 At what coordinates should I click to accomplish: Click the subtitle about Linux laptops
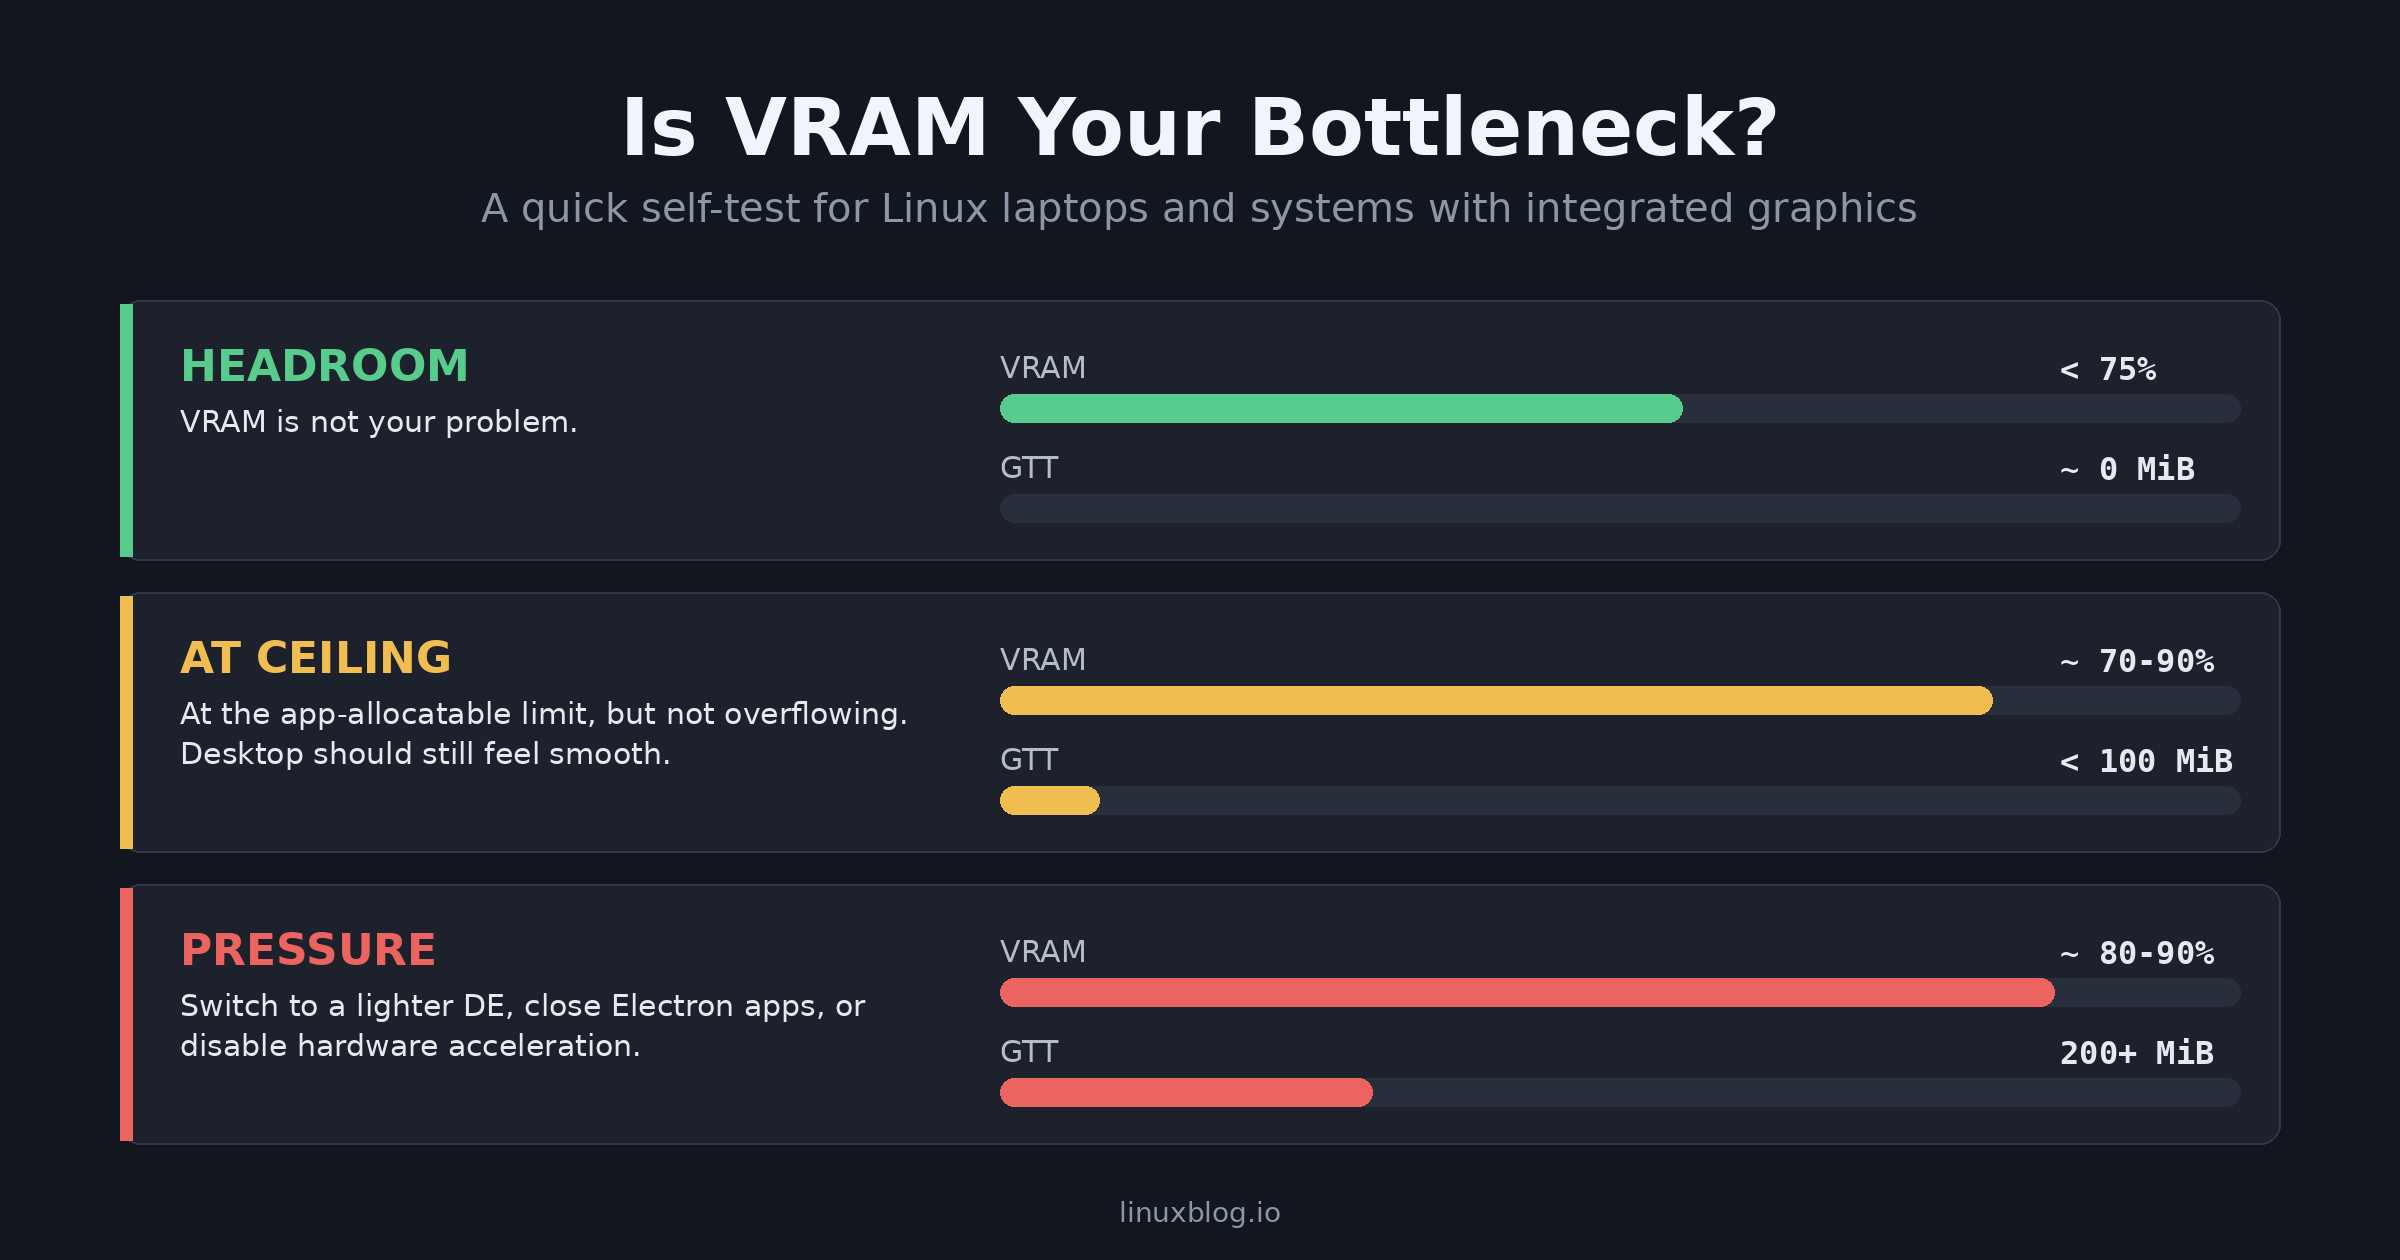(x=1199, y=209)
